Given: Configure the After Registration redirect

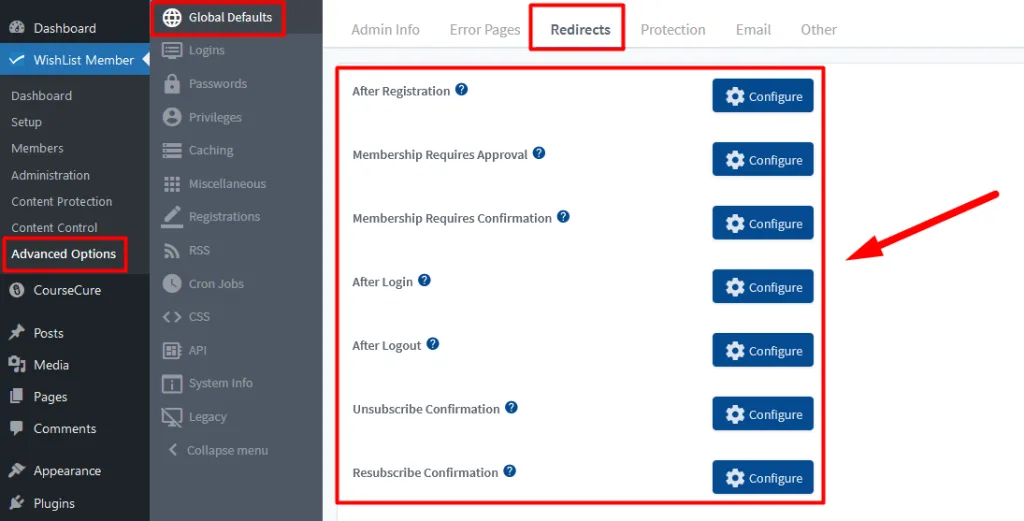Looking at the screenshot, I should (763, 96).
